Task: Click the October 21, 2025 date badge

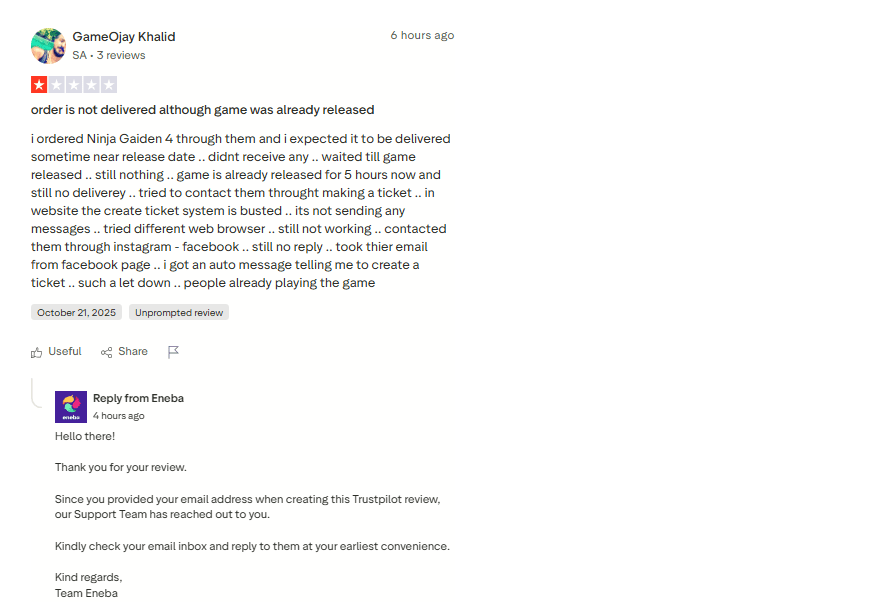Action: [76, 313]
